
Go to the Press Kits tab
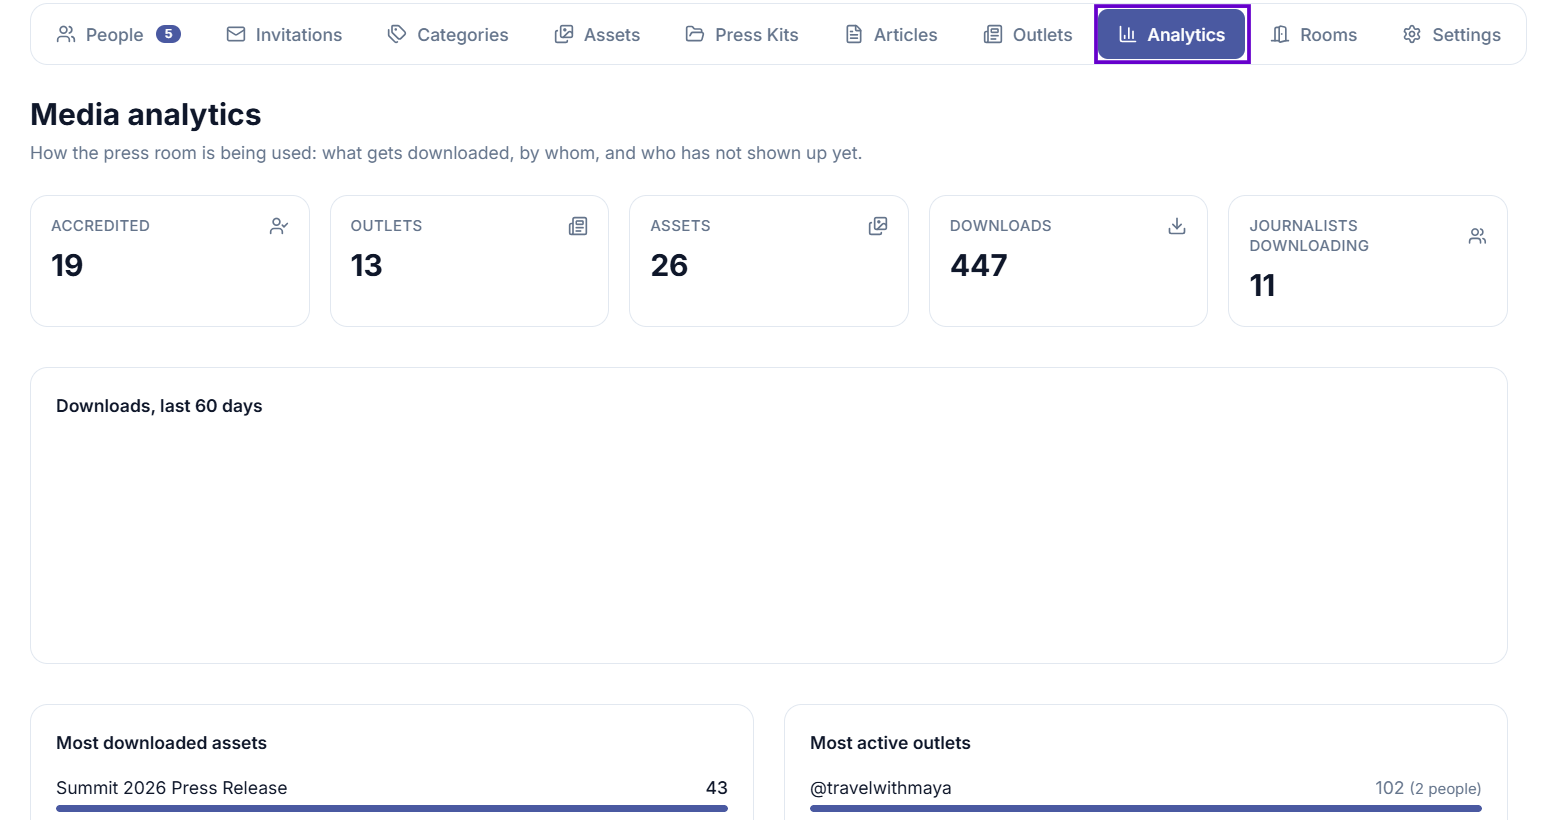point(742,34)
